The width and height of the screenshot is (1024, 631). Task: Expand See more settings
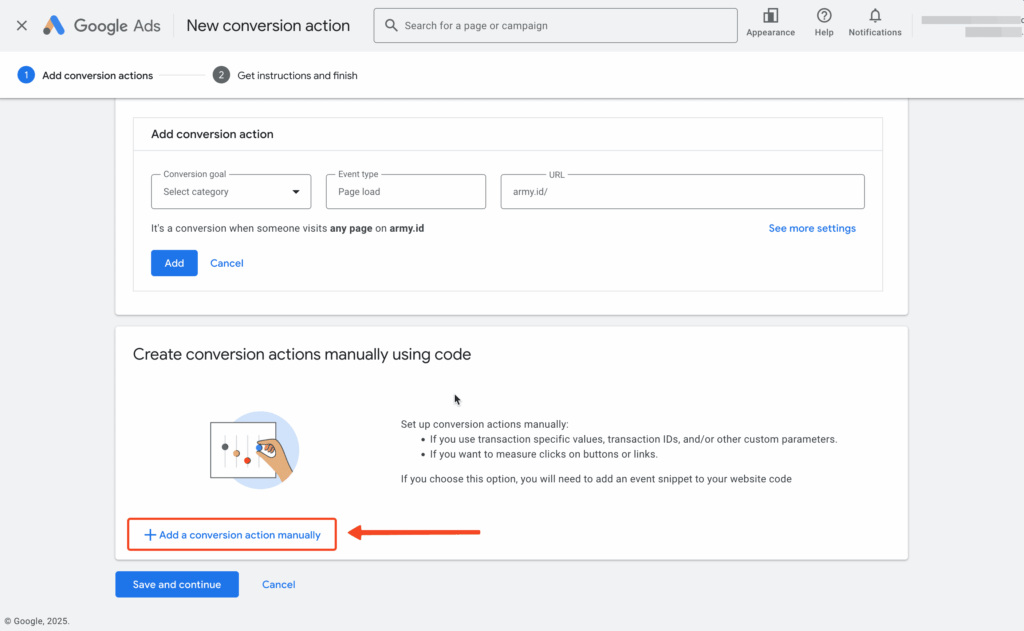click(812, 228)
